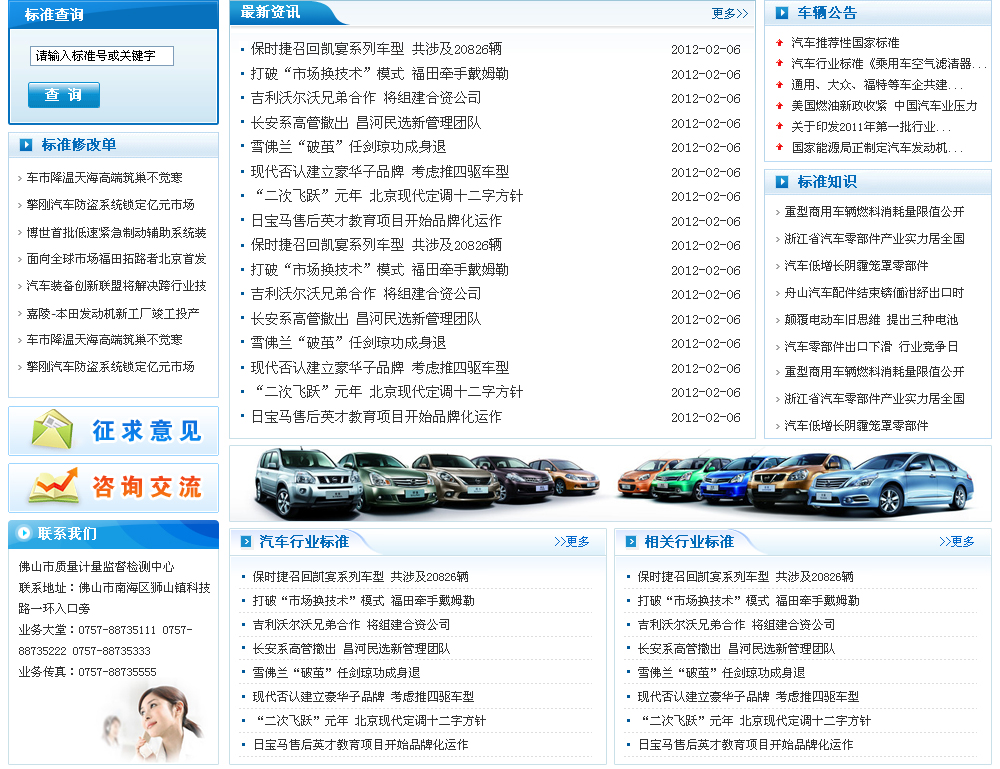The width and height of the screenshot is (1000, 769).
Task: Click blue arrow icon beside 标准修改单 heading
Action: 25,145
